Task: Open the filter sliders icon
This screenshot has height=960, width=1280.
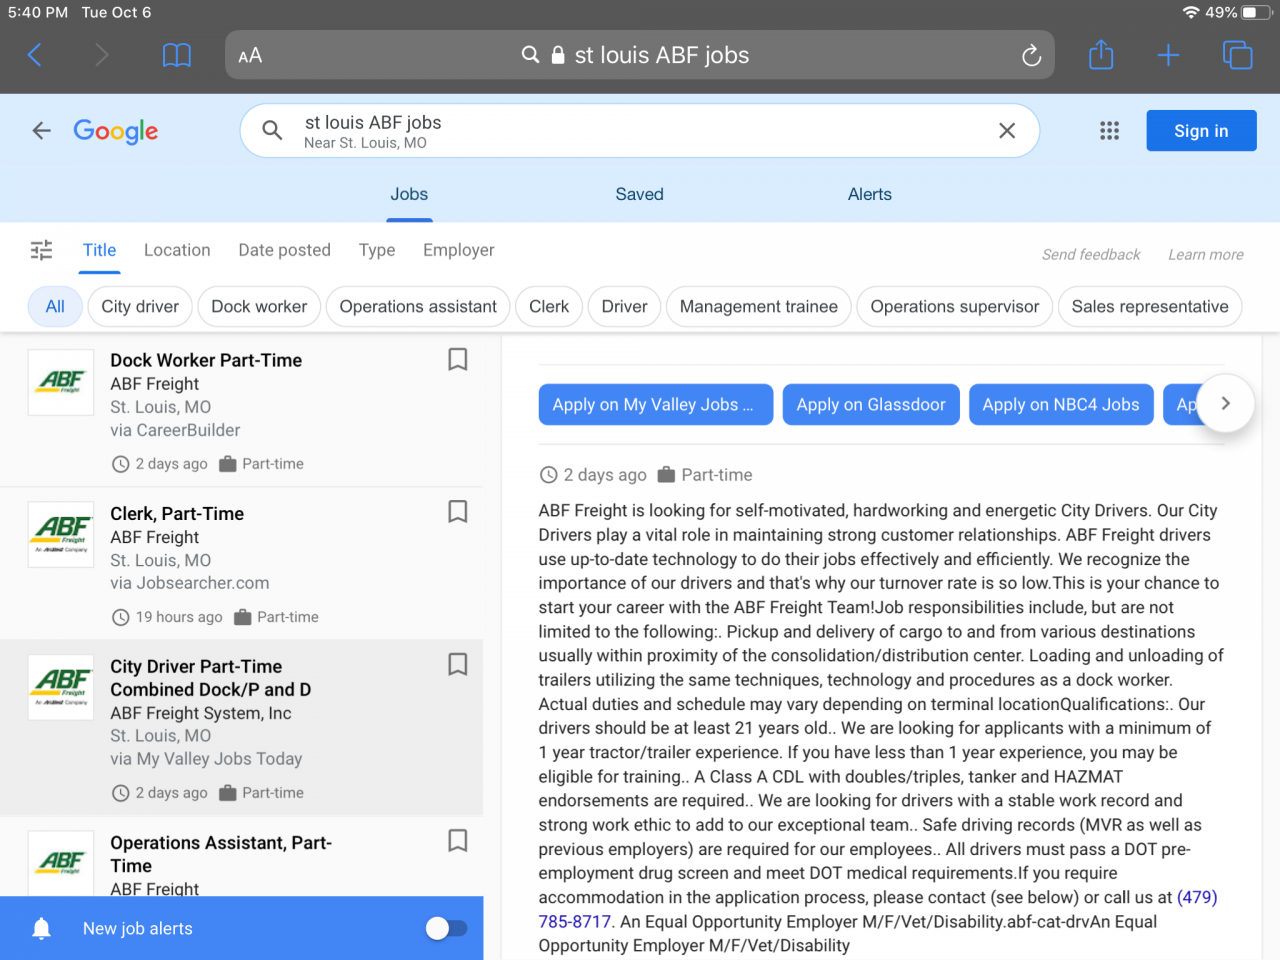Action: point(41,250)
